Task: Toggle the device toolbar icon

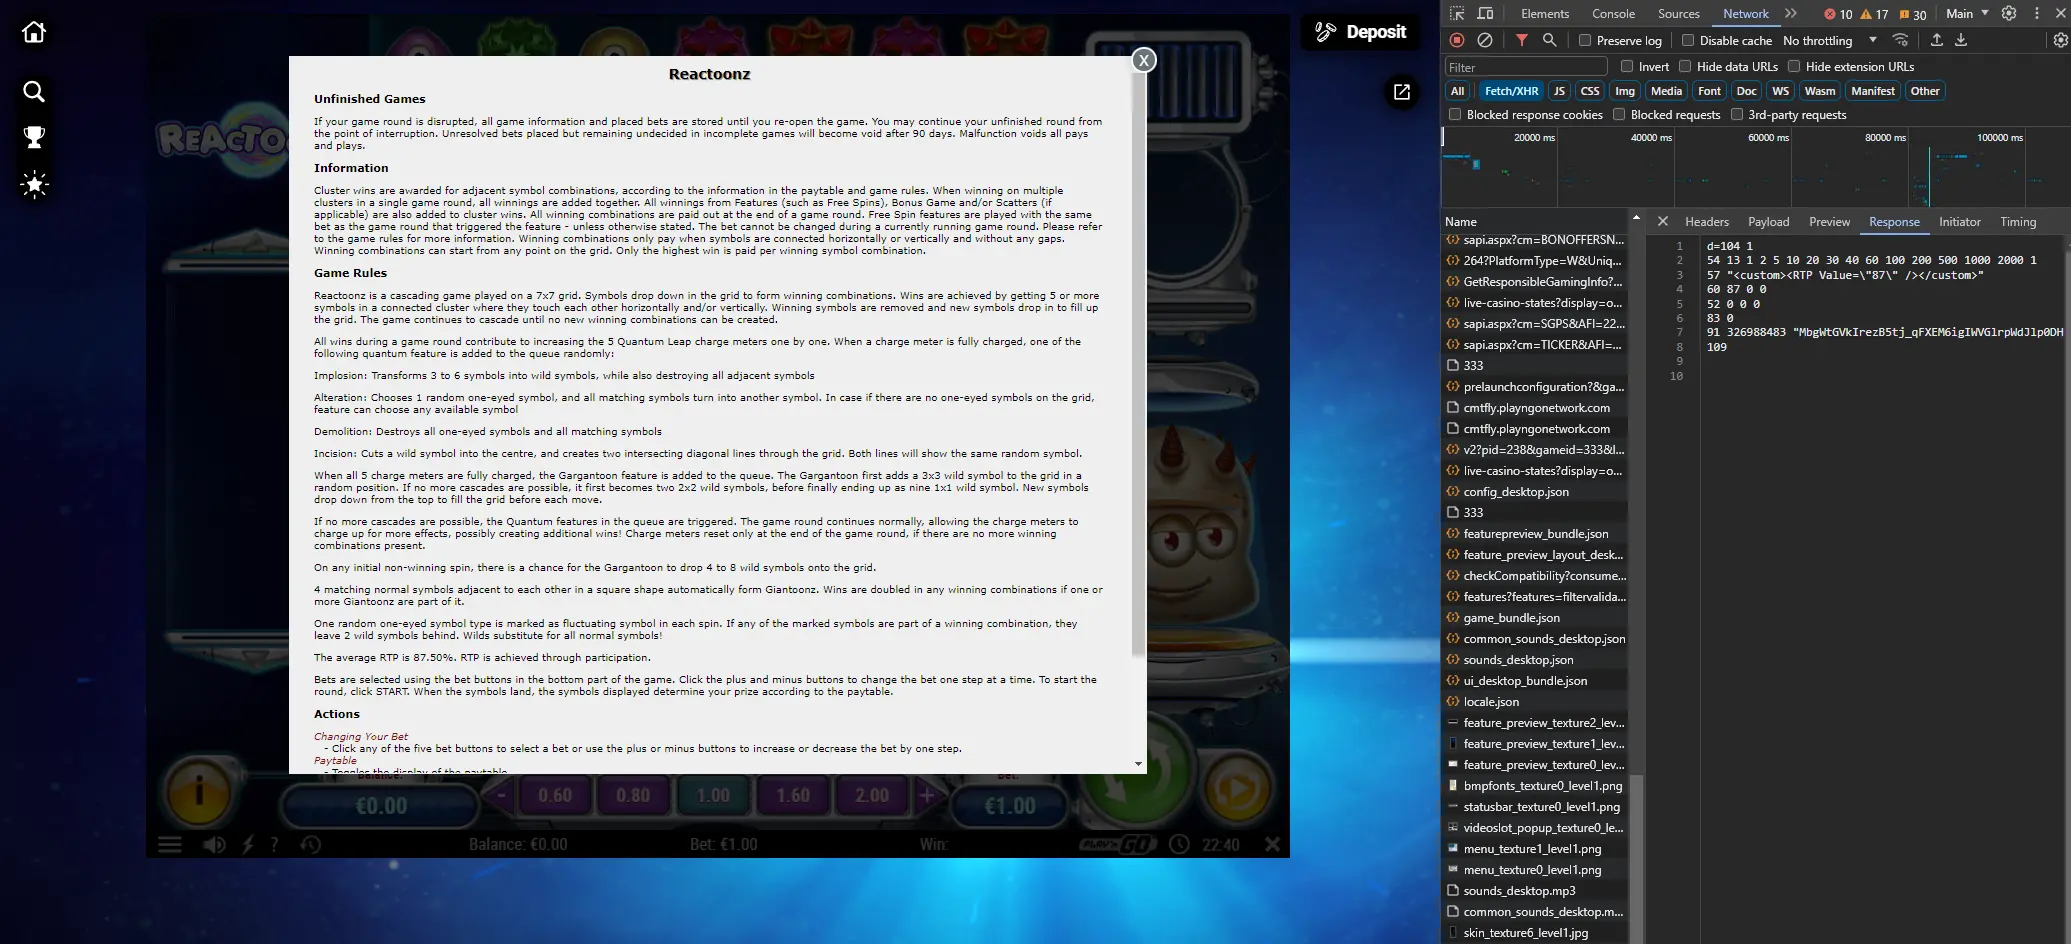Action: [1485, 14]
